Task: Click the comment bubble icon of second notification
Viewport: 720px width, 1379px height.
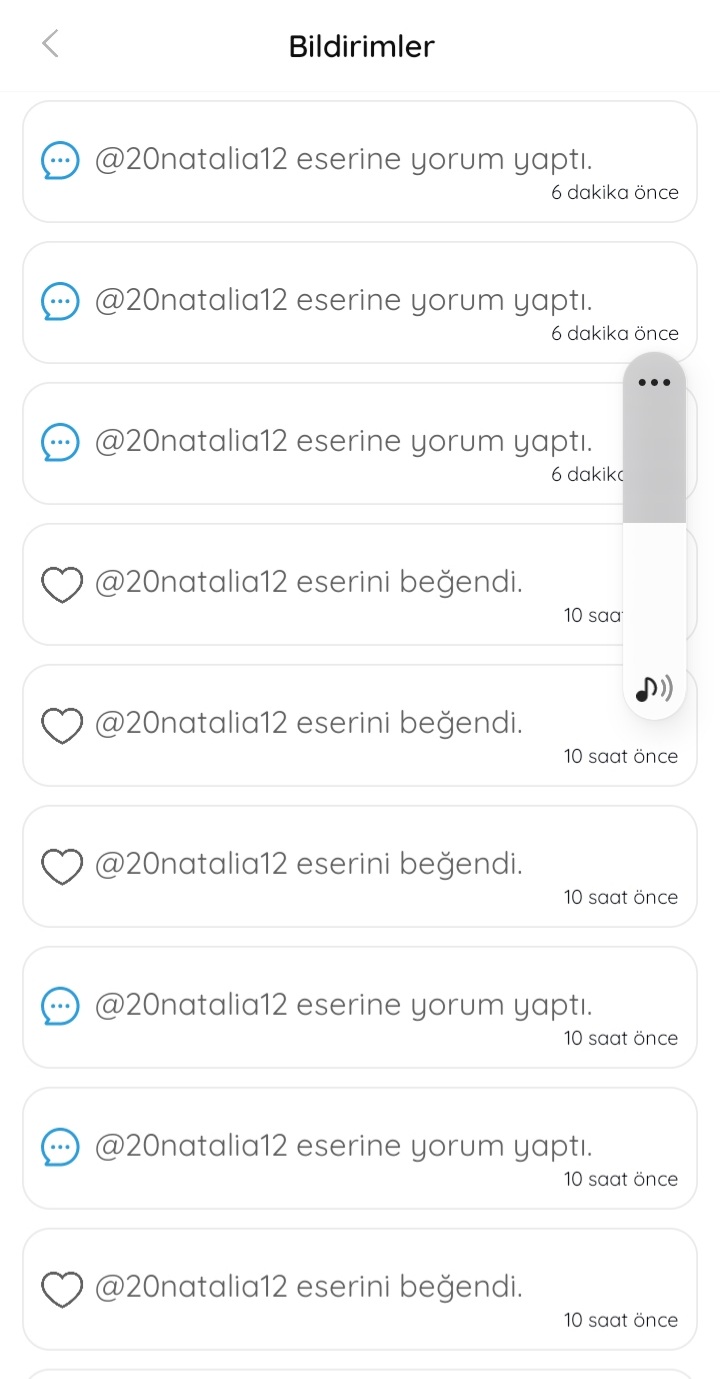Action: pyautogui.click(x=60, y=301)
